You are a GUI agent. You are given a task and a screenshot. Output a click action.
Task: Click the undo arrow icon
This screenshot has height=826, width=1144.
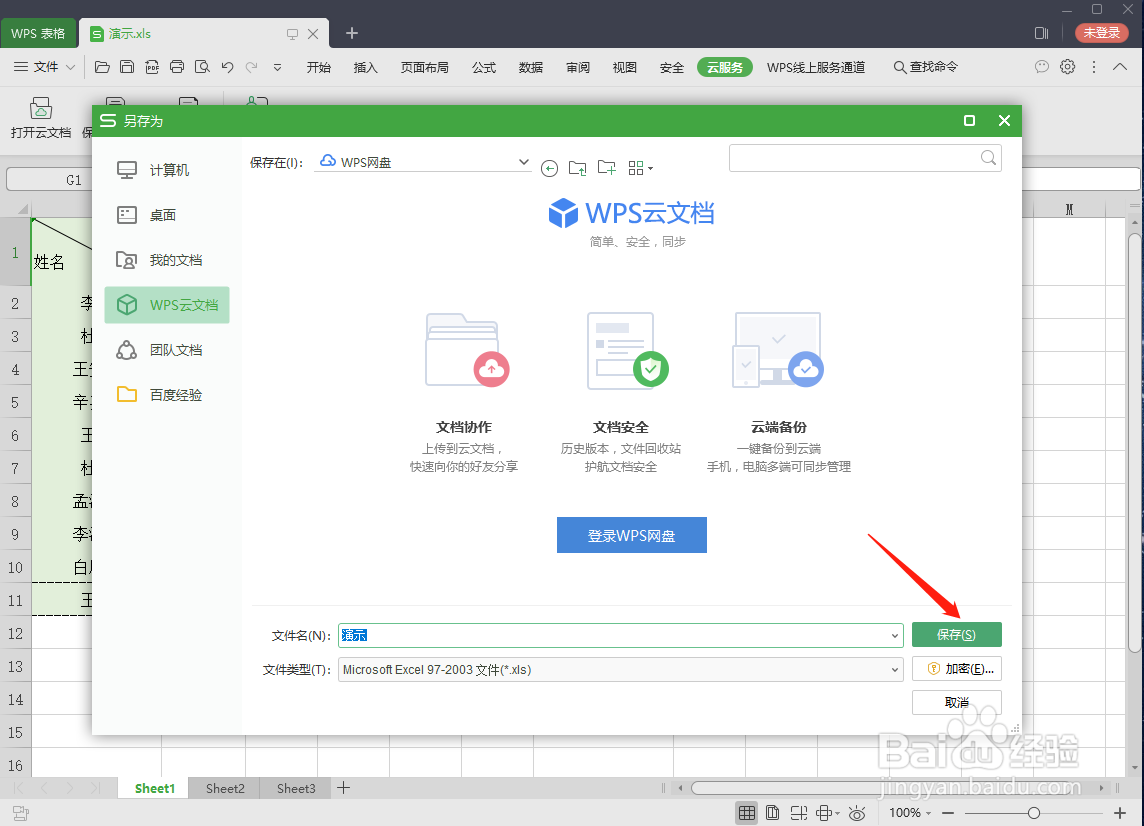click(x=228, y=67)
